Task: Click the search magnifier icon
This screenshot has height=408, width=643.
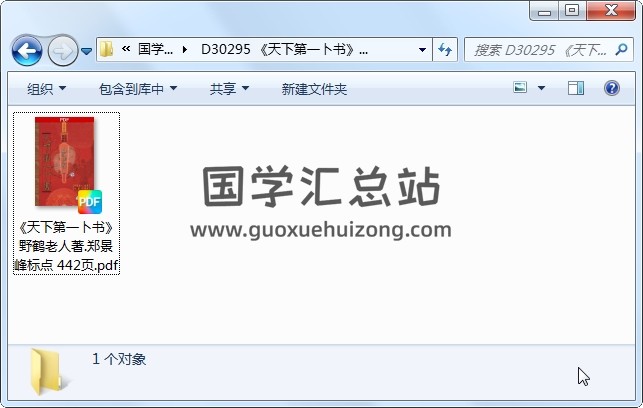Action: (621, 50)
